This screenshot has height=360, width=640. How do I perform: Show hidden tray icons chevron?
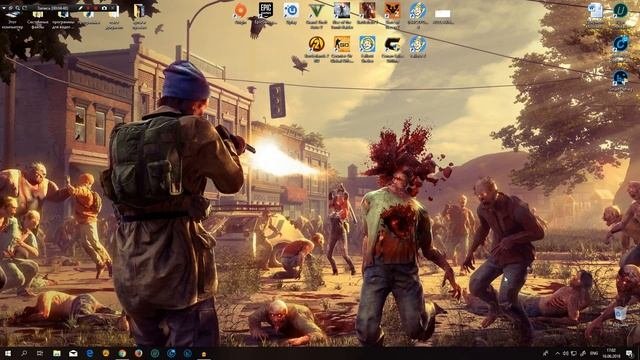point(557,353)
